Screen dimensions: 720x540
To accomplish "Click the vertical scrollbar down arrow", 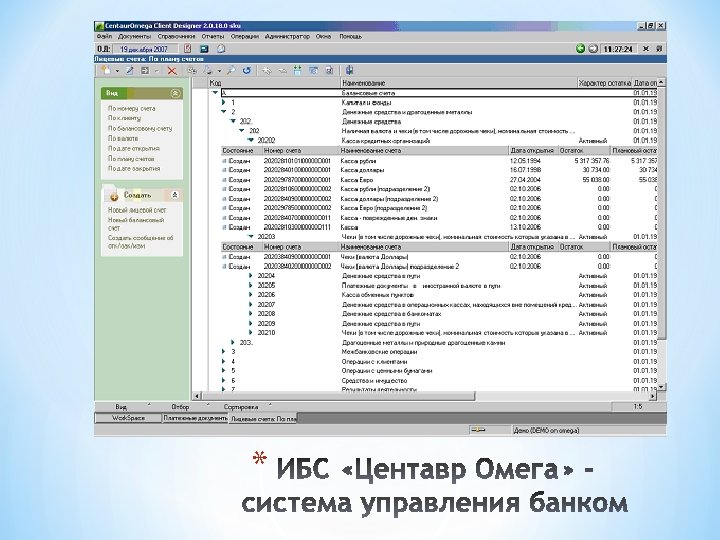I will tap(661, 387).
